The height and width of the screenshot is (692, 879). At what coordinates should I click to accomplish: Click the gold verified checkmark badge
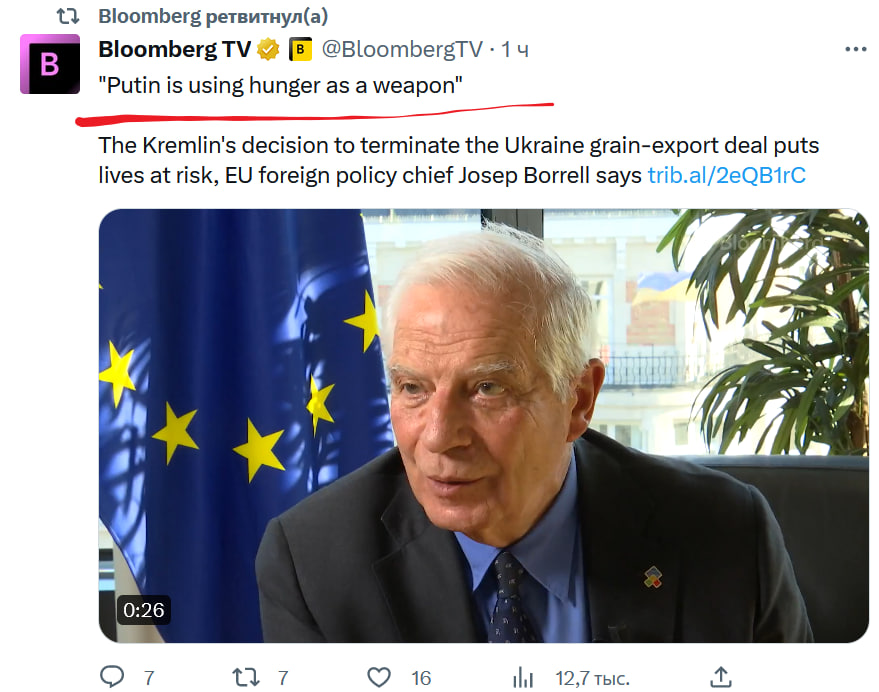pyautogui.click(x=268, y=49)
